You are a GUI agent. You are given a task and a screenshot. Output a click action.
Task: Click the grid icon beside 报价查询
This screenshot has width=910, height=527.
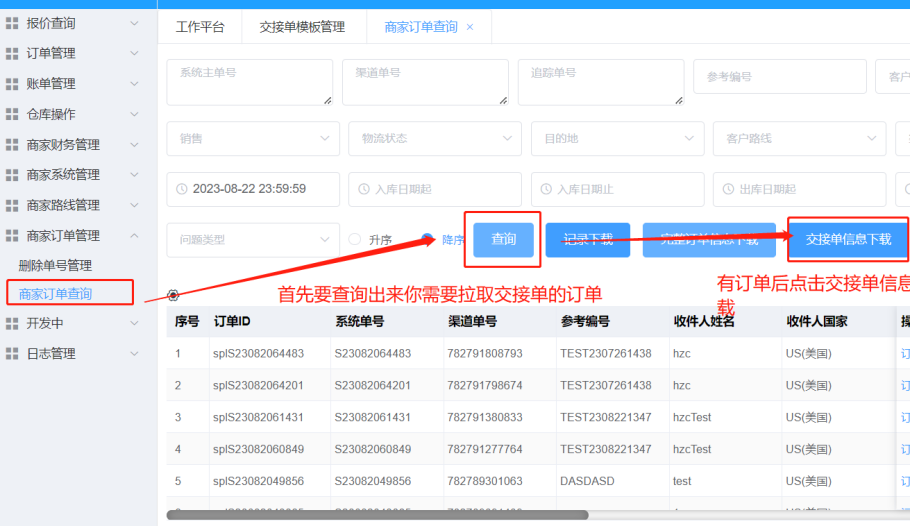(x=12, y=23)
